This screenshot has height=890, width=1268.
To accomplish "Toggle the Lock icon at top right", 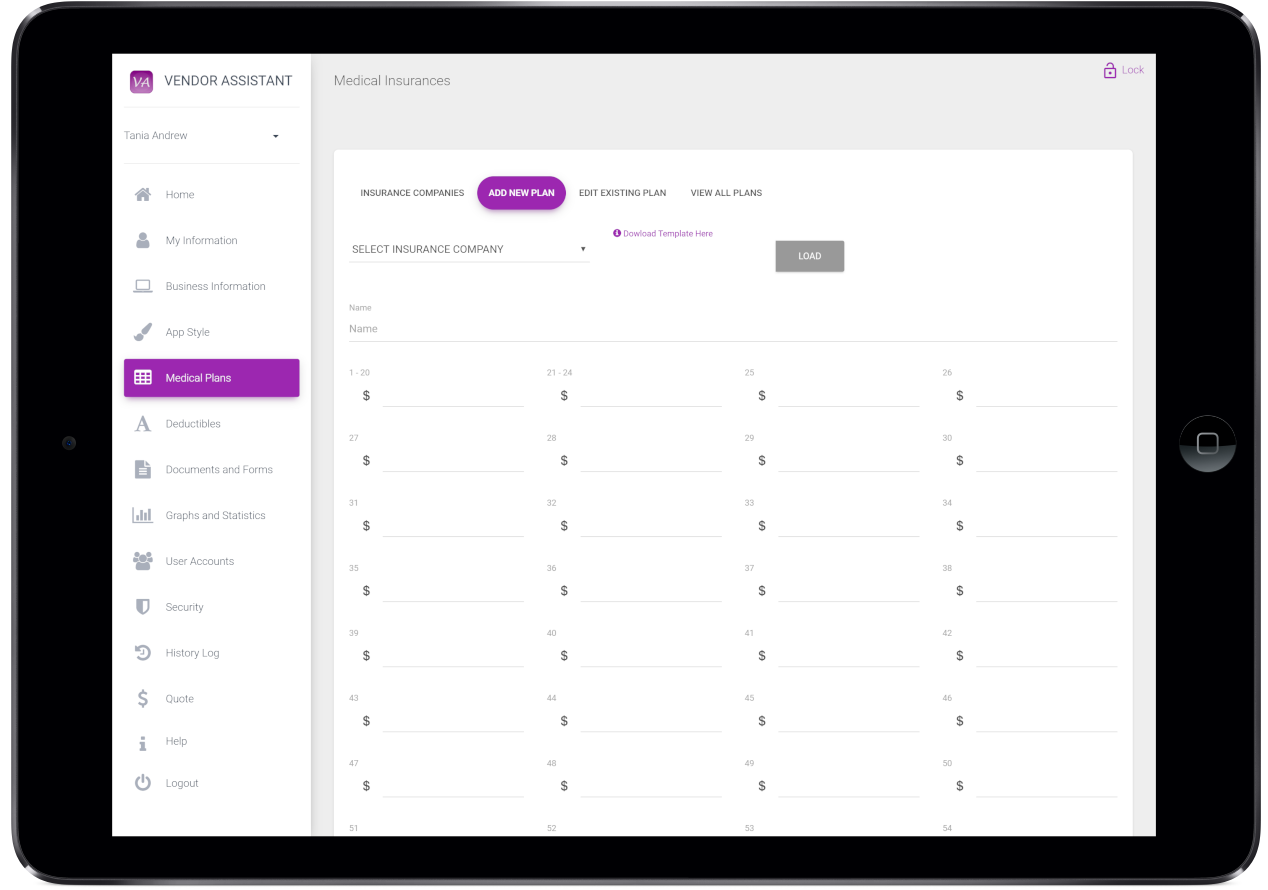I will pos(1110,71).
